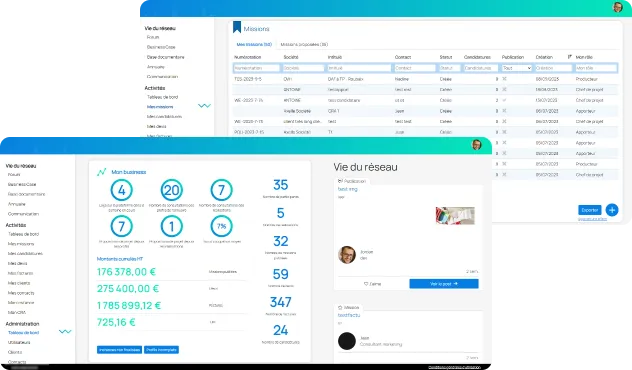Click the publication X icon in the POLI-2023-7-15 row

pyautogui.click(x=504, y=132)
